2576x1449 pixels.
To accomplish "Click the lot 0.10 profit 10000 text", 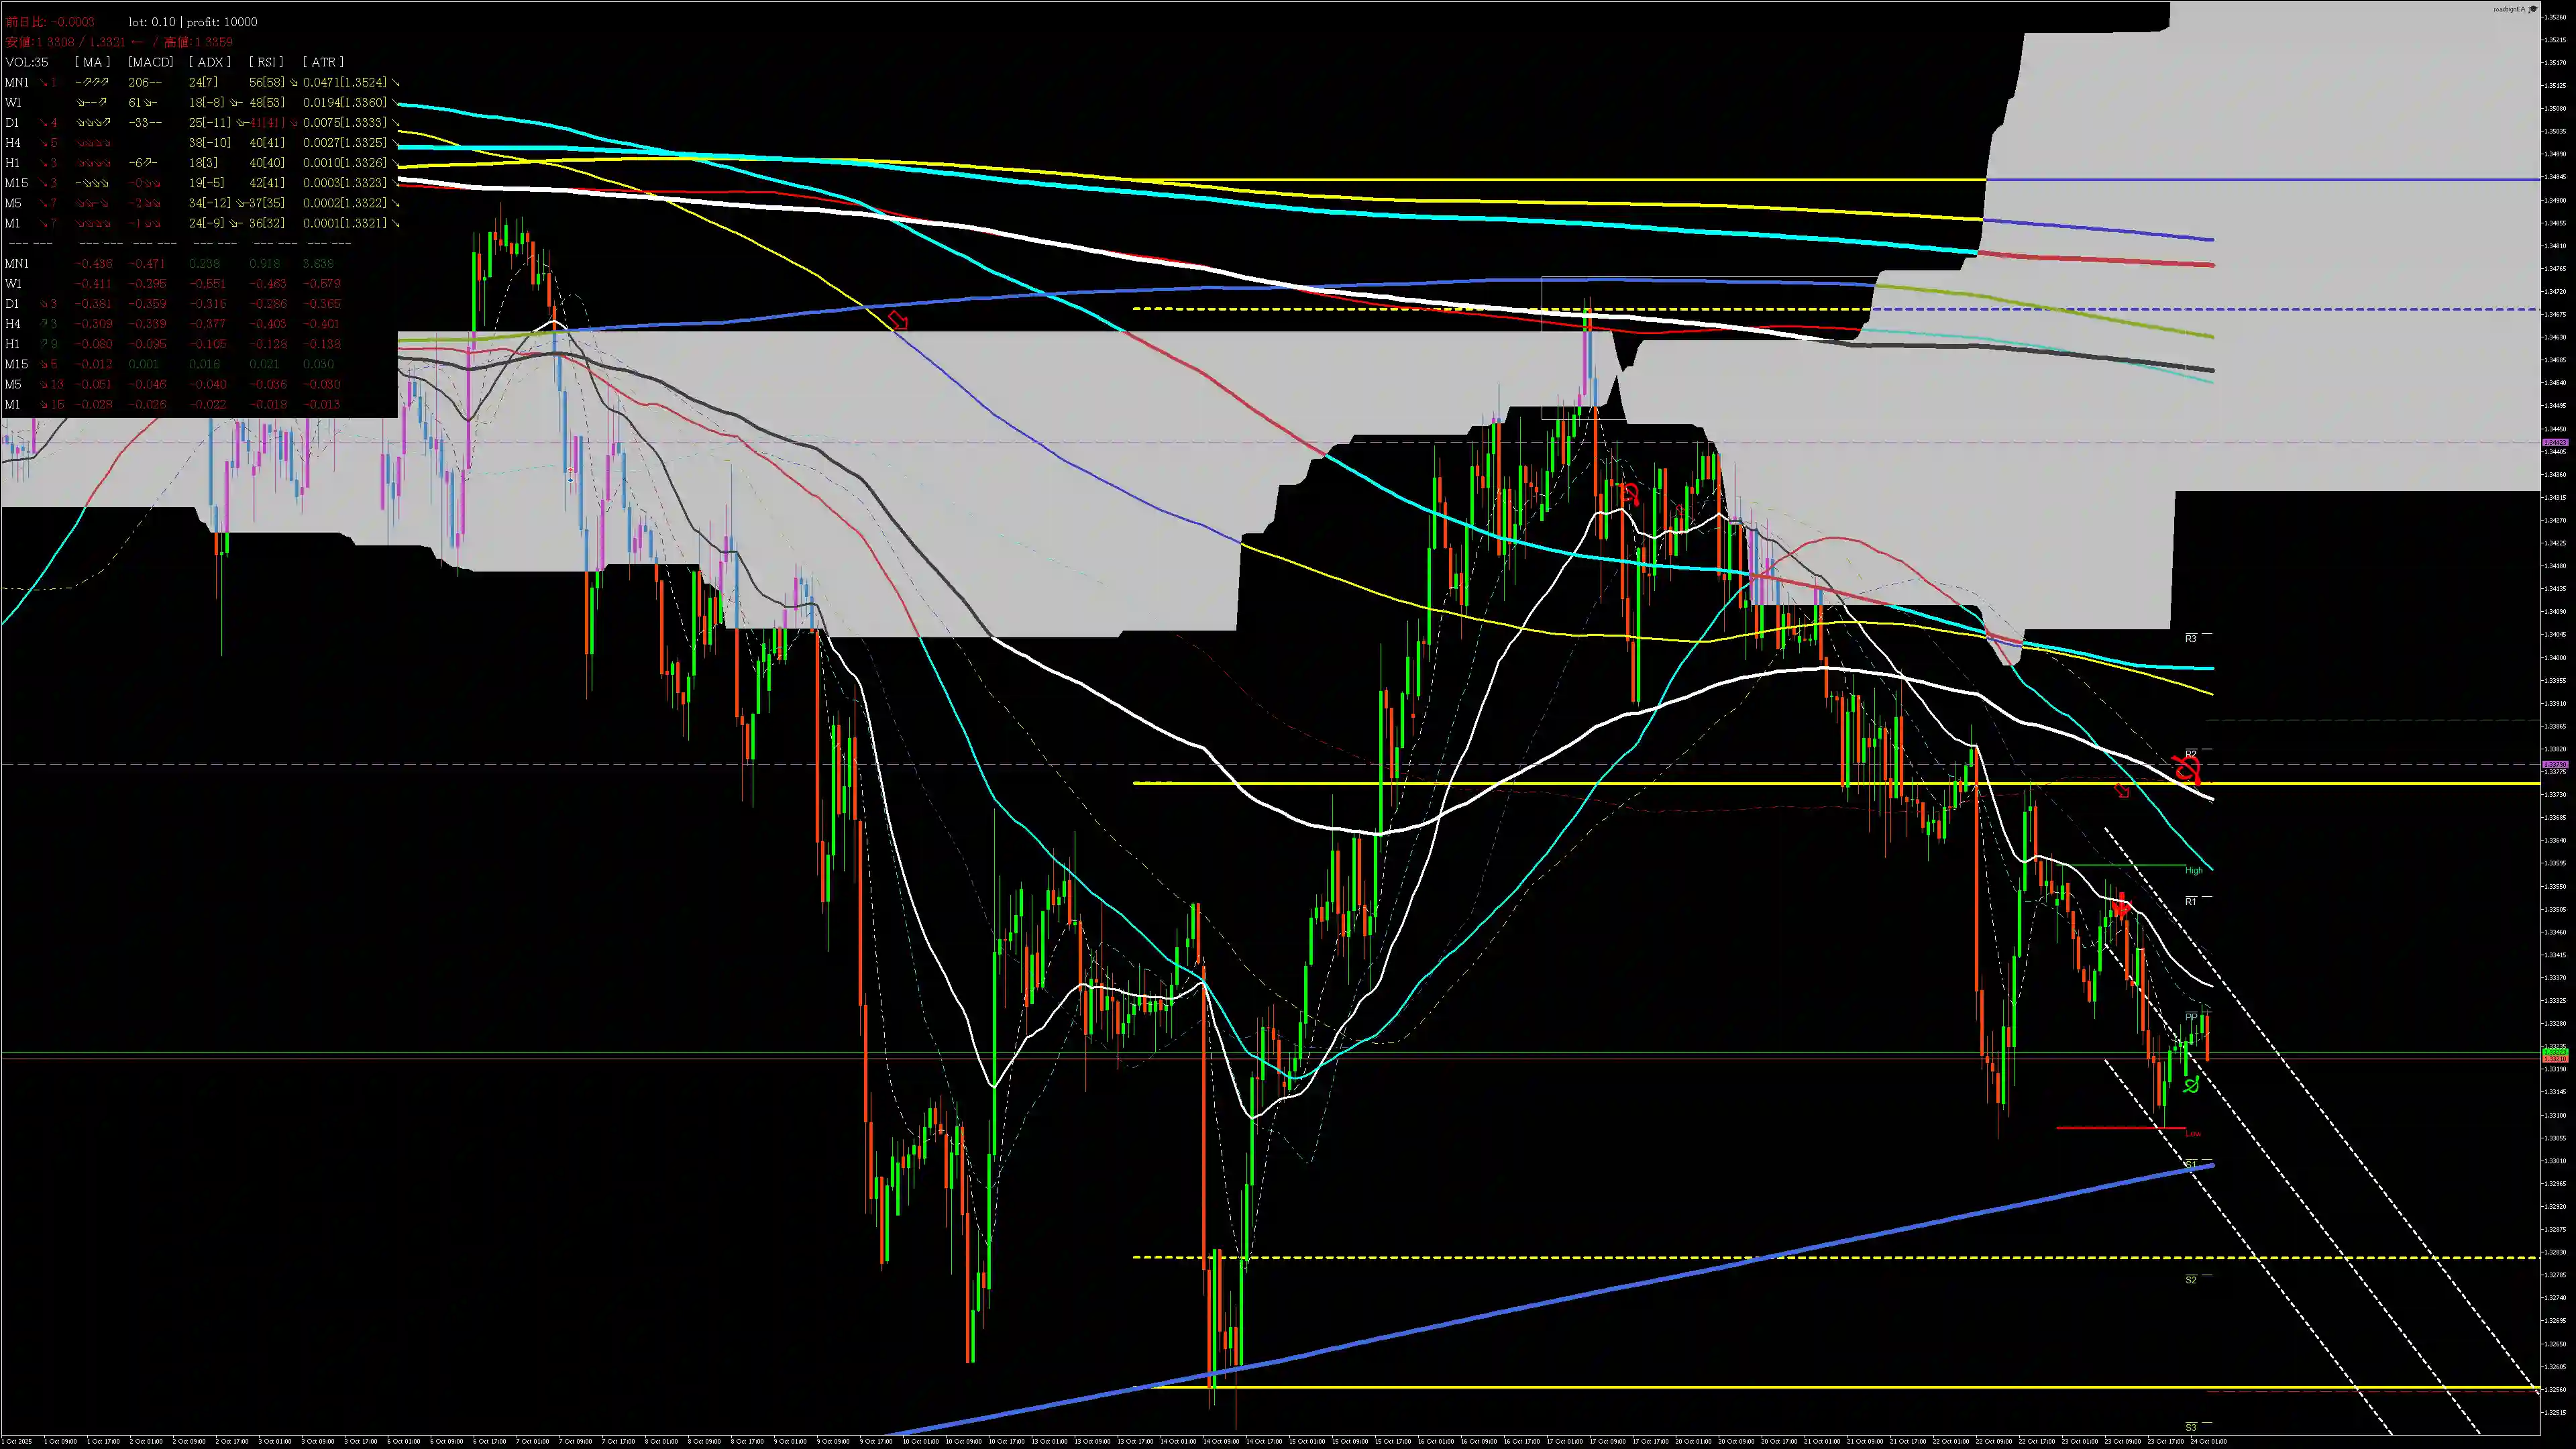I will pos(193,22).
